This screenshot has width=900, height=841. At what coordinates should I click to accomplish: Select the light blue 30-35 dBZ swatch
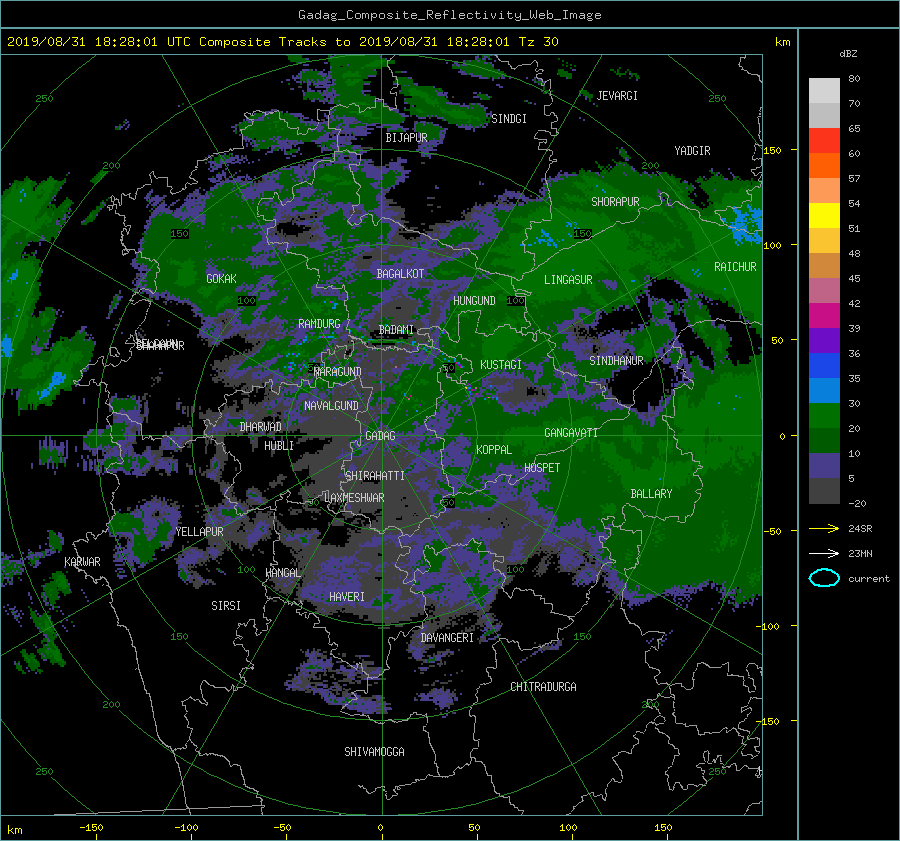824,391
